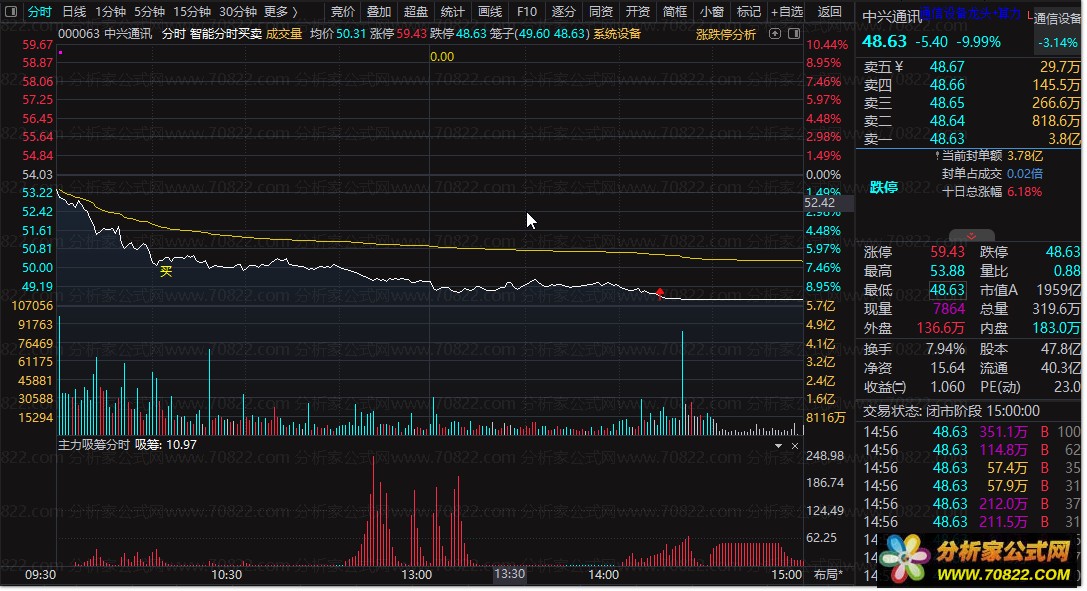Click the boxed 最低 48.63 value

[x=947, y=290]
